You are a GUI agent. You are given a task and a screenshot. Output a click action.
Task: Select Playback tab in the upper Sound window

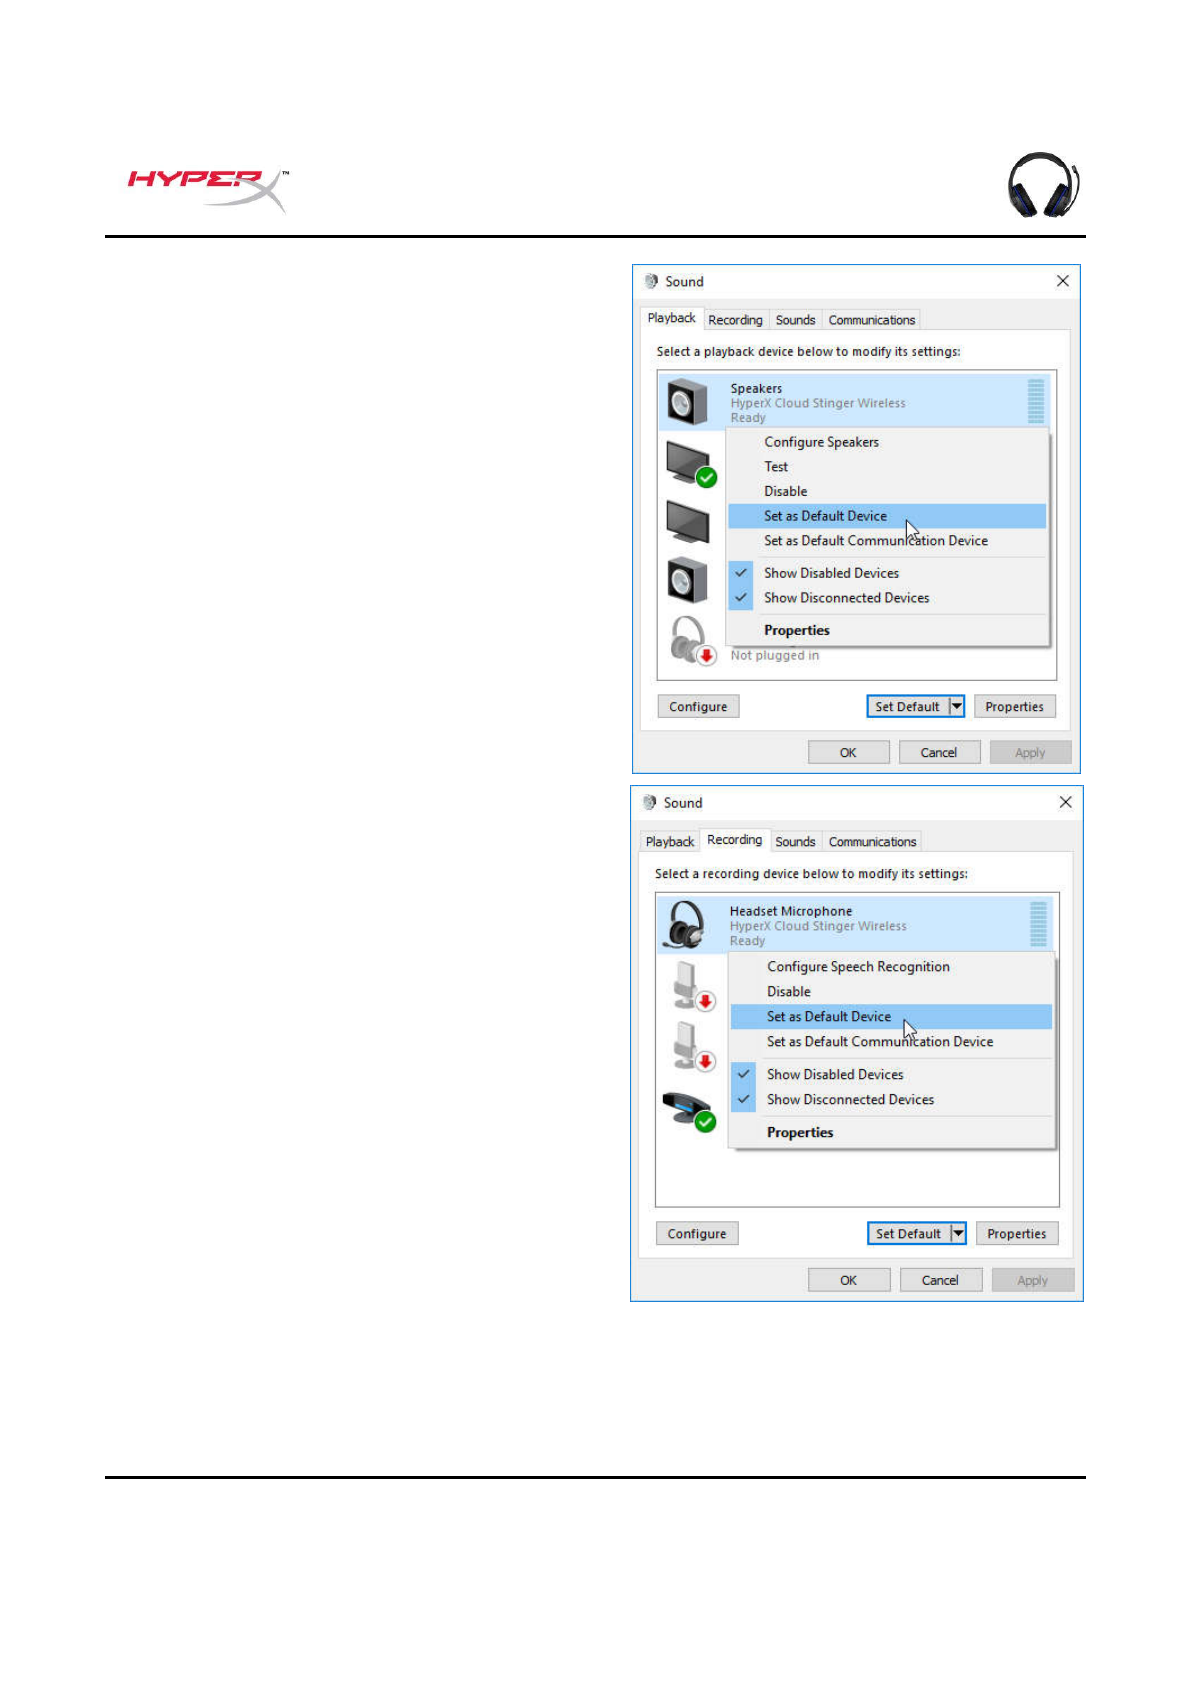(671, 318)
